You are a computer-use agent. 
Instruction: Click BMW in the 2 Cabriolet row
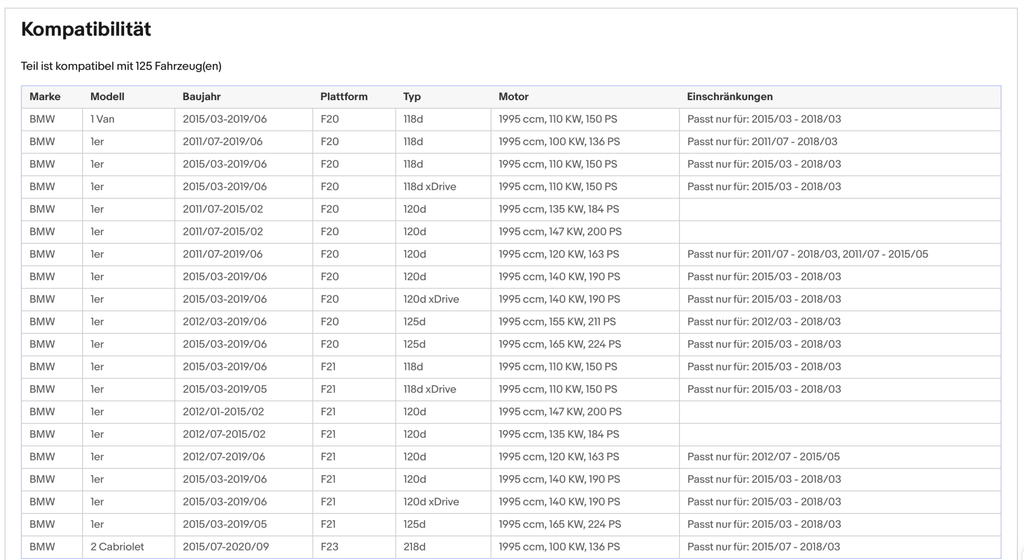(42, 546)
